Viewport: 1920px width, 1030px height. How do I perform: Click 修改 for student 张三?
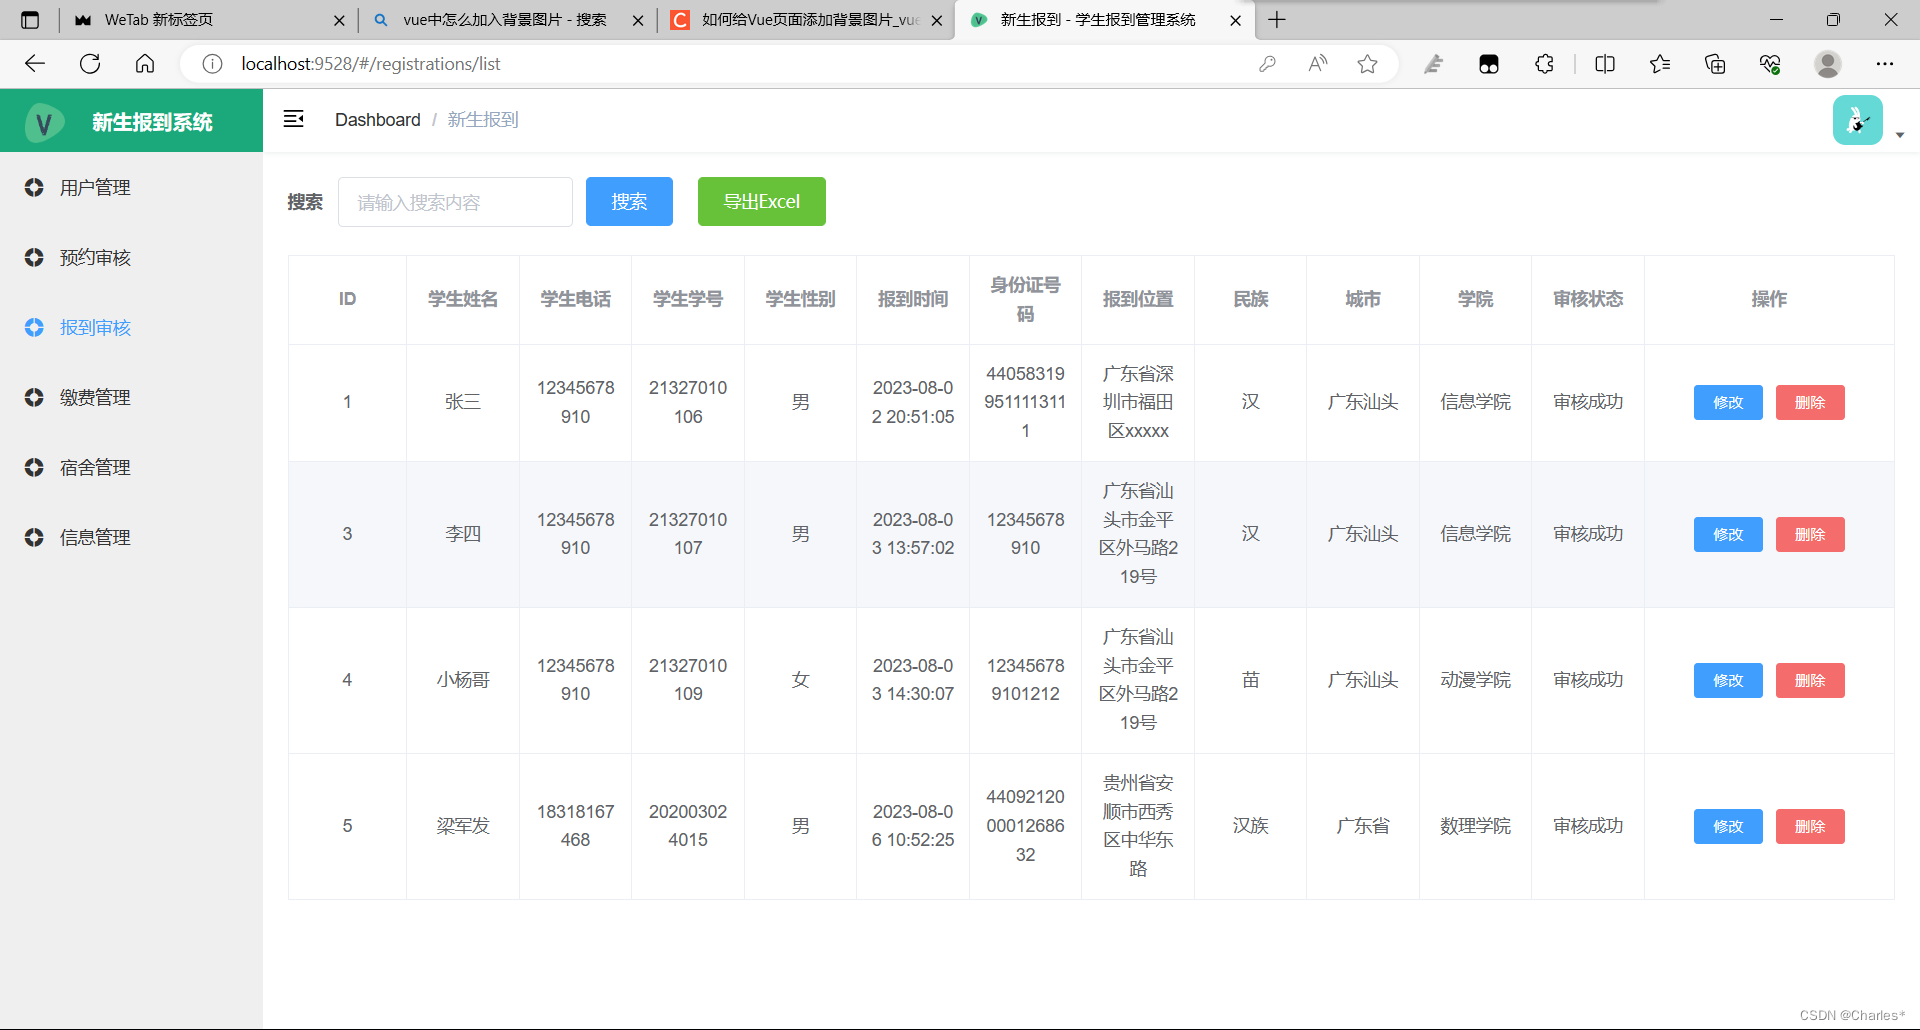pyautogui.click(x=1728, y=402)
